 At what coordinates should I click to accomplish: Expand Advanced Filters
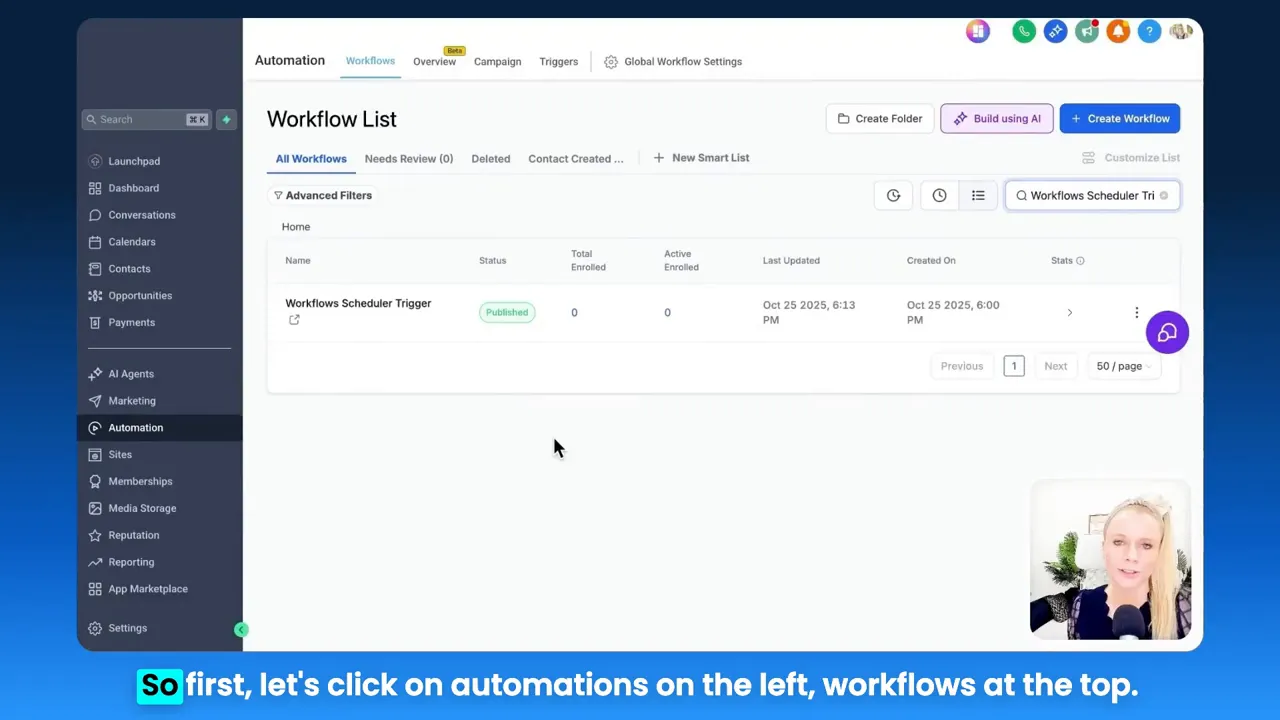pos(323,196)
